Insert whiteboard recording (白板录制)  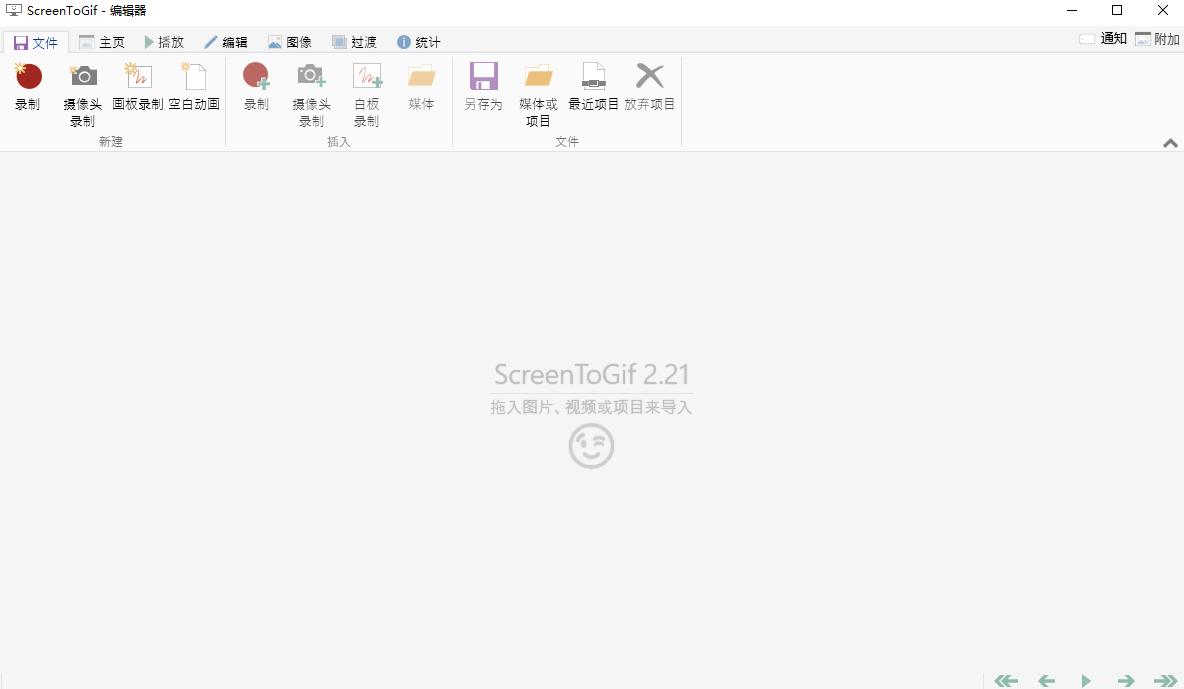click(x=367, y=94)
